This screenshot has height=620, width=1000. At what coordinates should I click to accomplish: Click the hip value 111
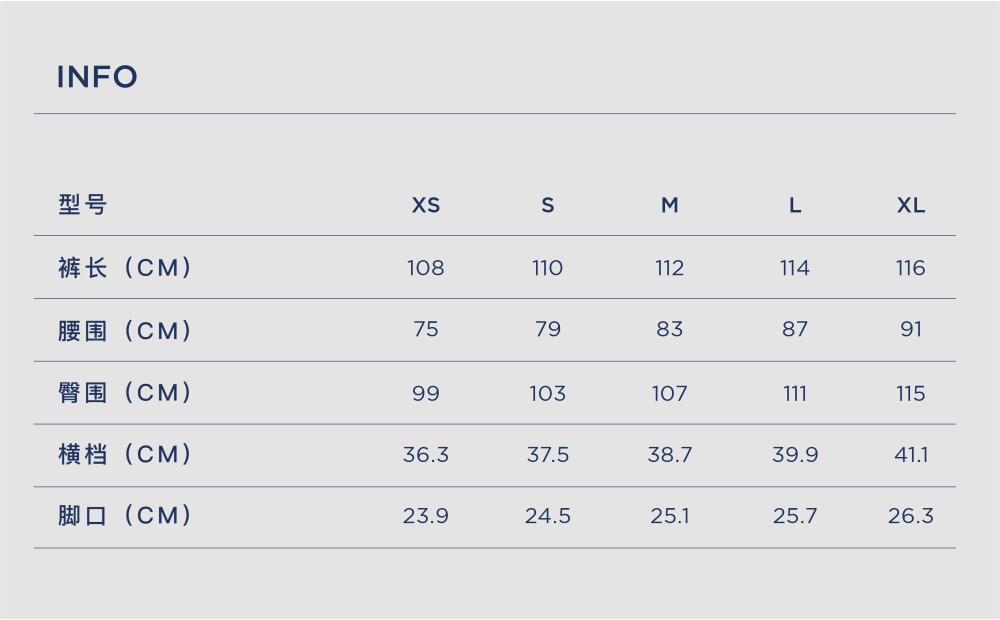[x=795, y=393]
